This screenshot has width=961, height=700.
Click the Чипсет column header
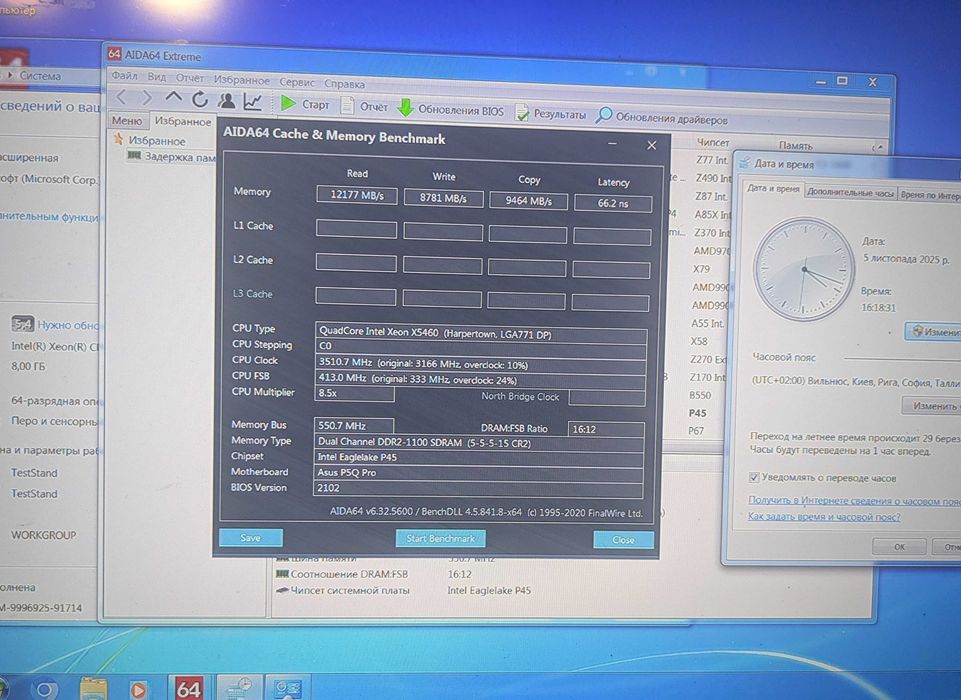pos(713,142)
